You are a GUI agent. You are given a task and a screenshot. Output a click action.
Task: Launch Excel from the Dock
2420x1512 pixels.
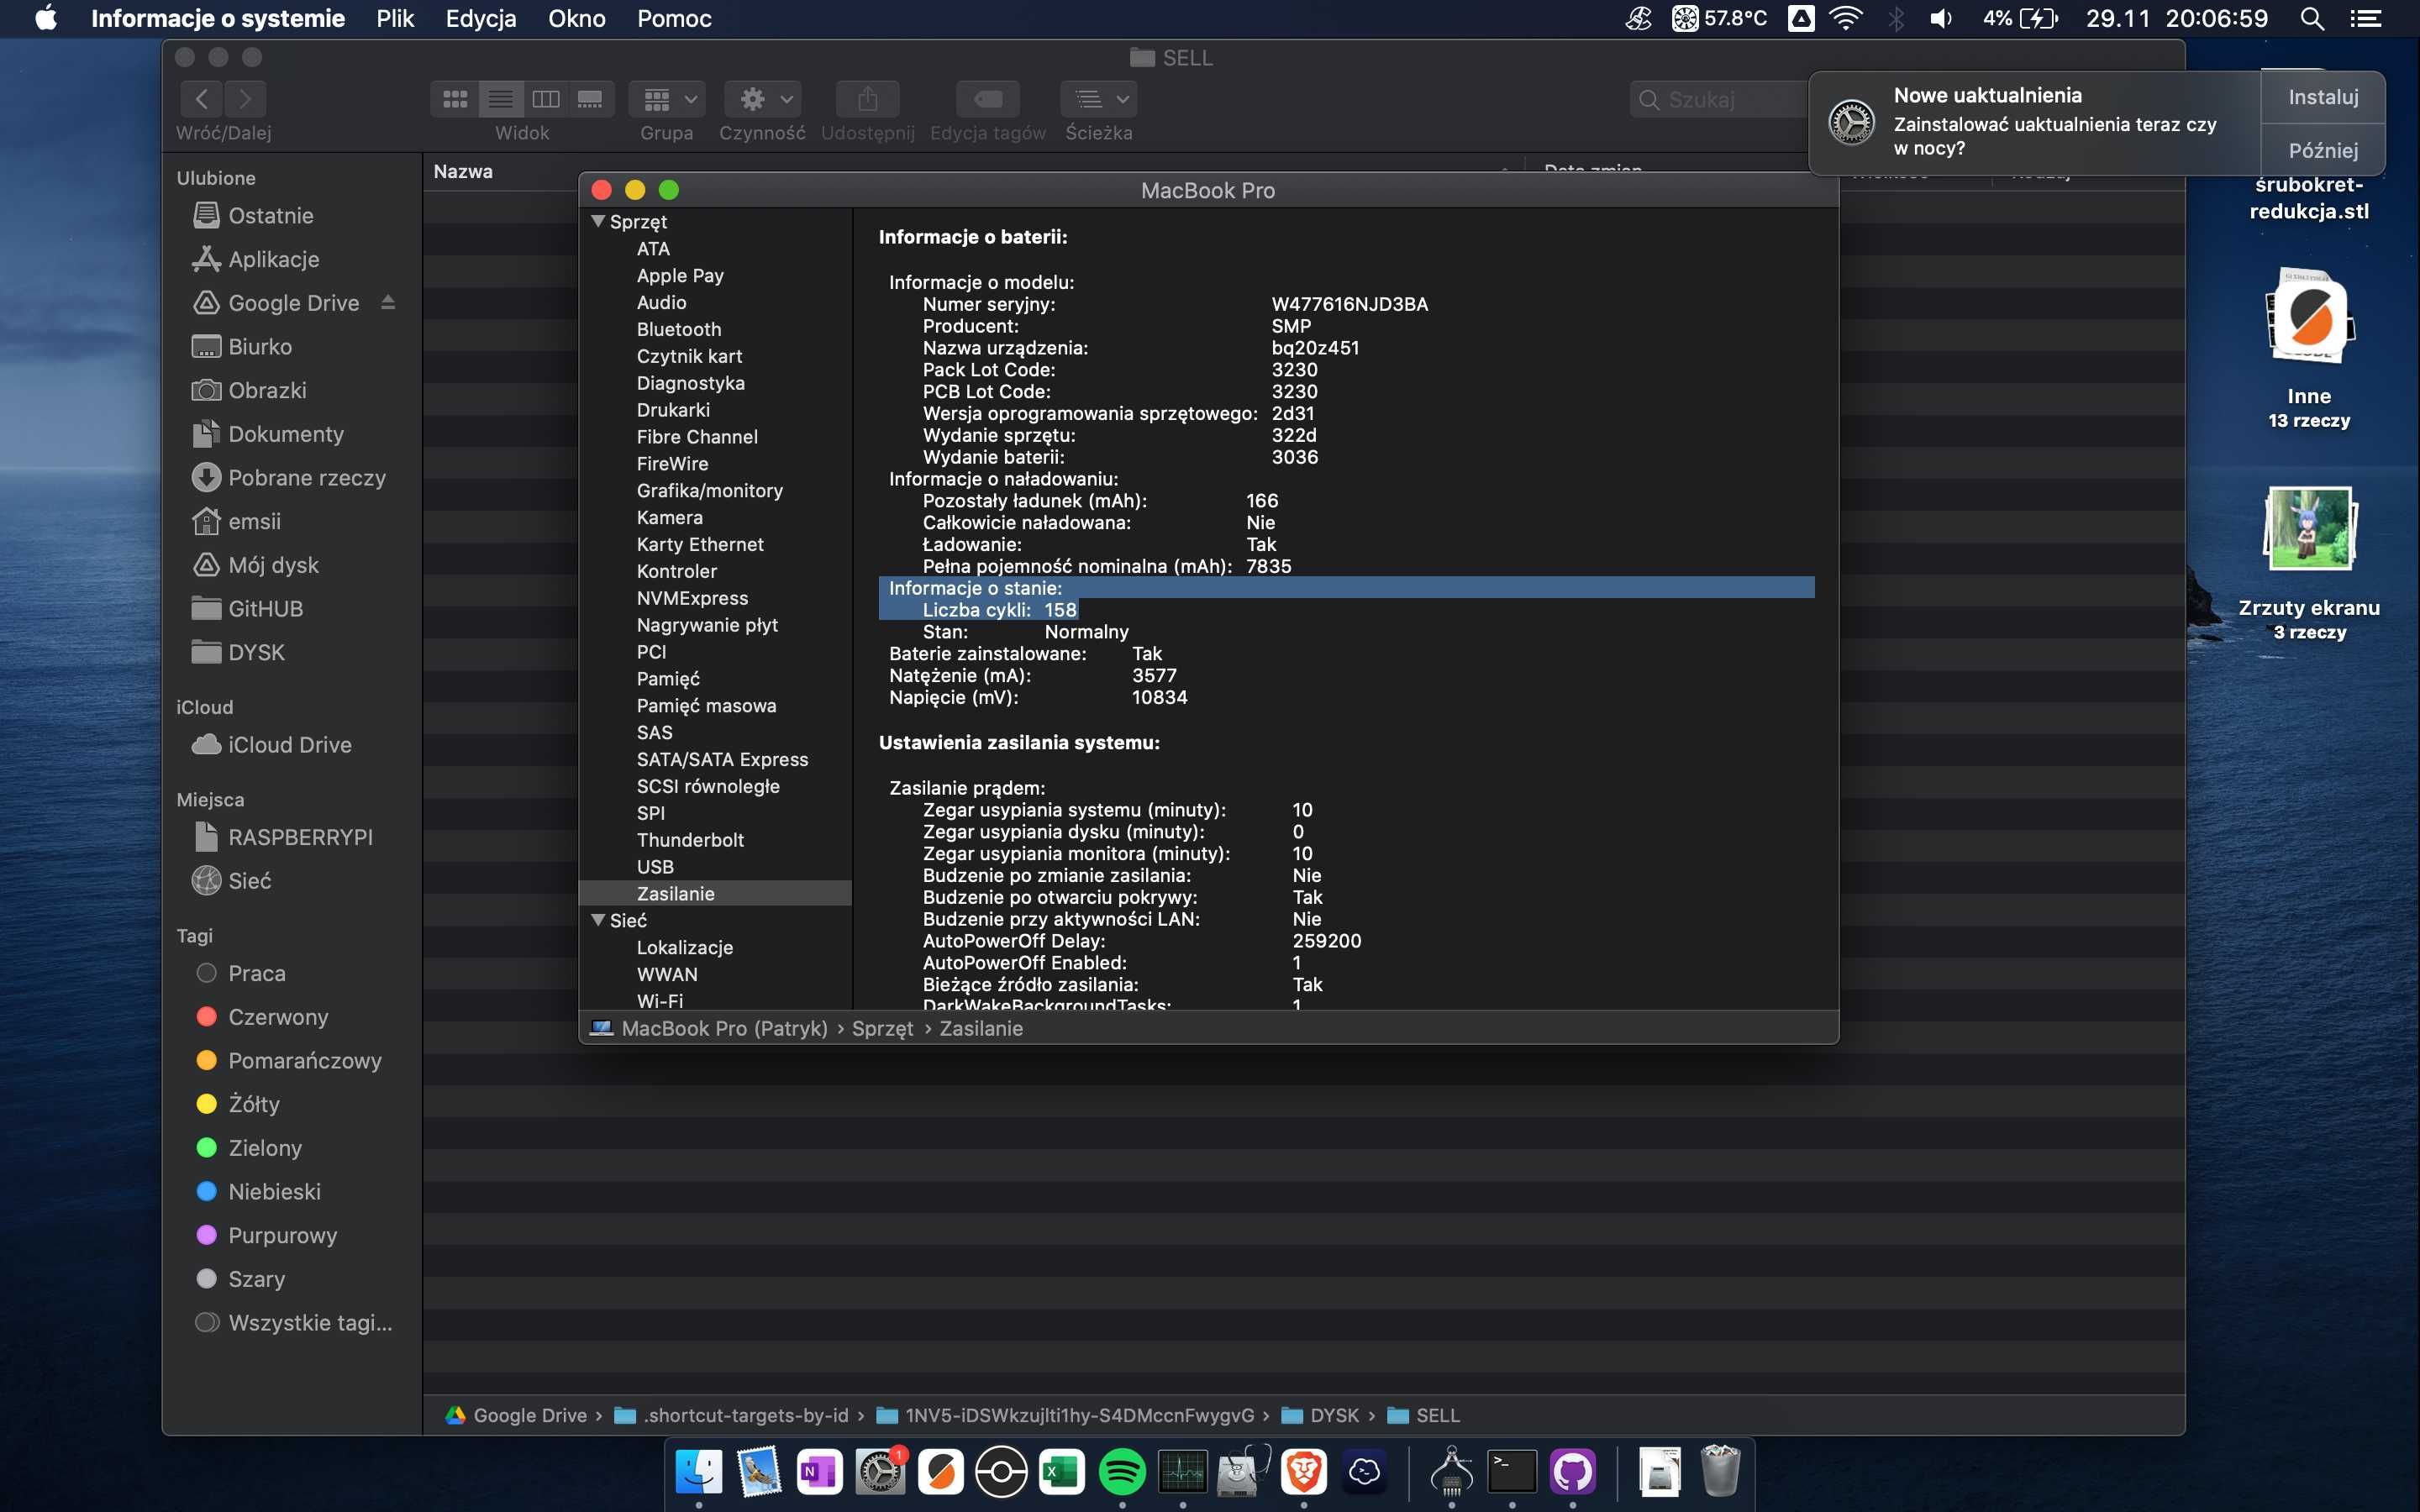tap(1062, 1471)
